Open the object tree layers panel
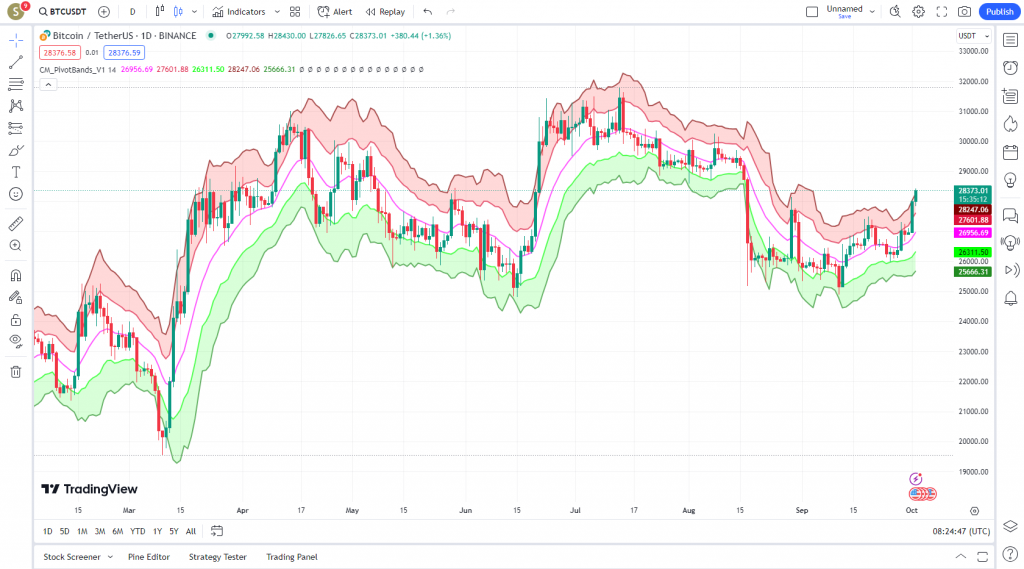 pyautogui.click(x=1010, y=527)
